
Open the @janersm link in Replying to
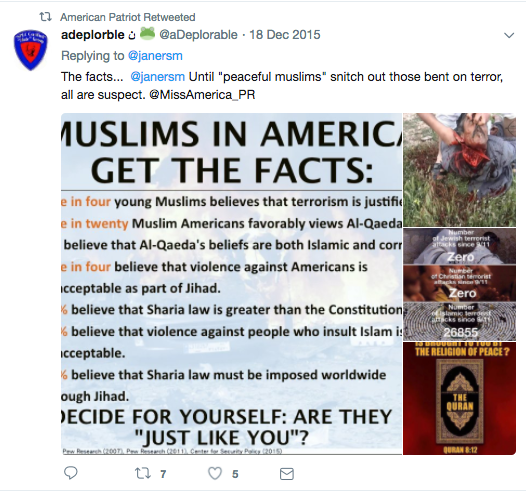155,56
